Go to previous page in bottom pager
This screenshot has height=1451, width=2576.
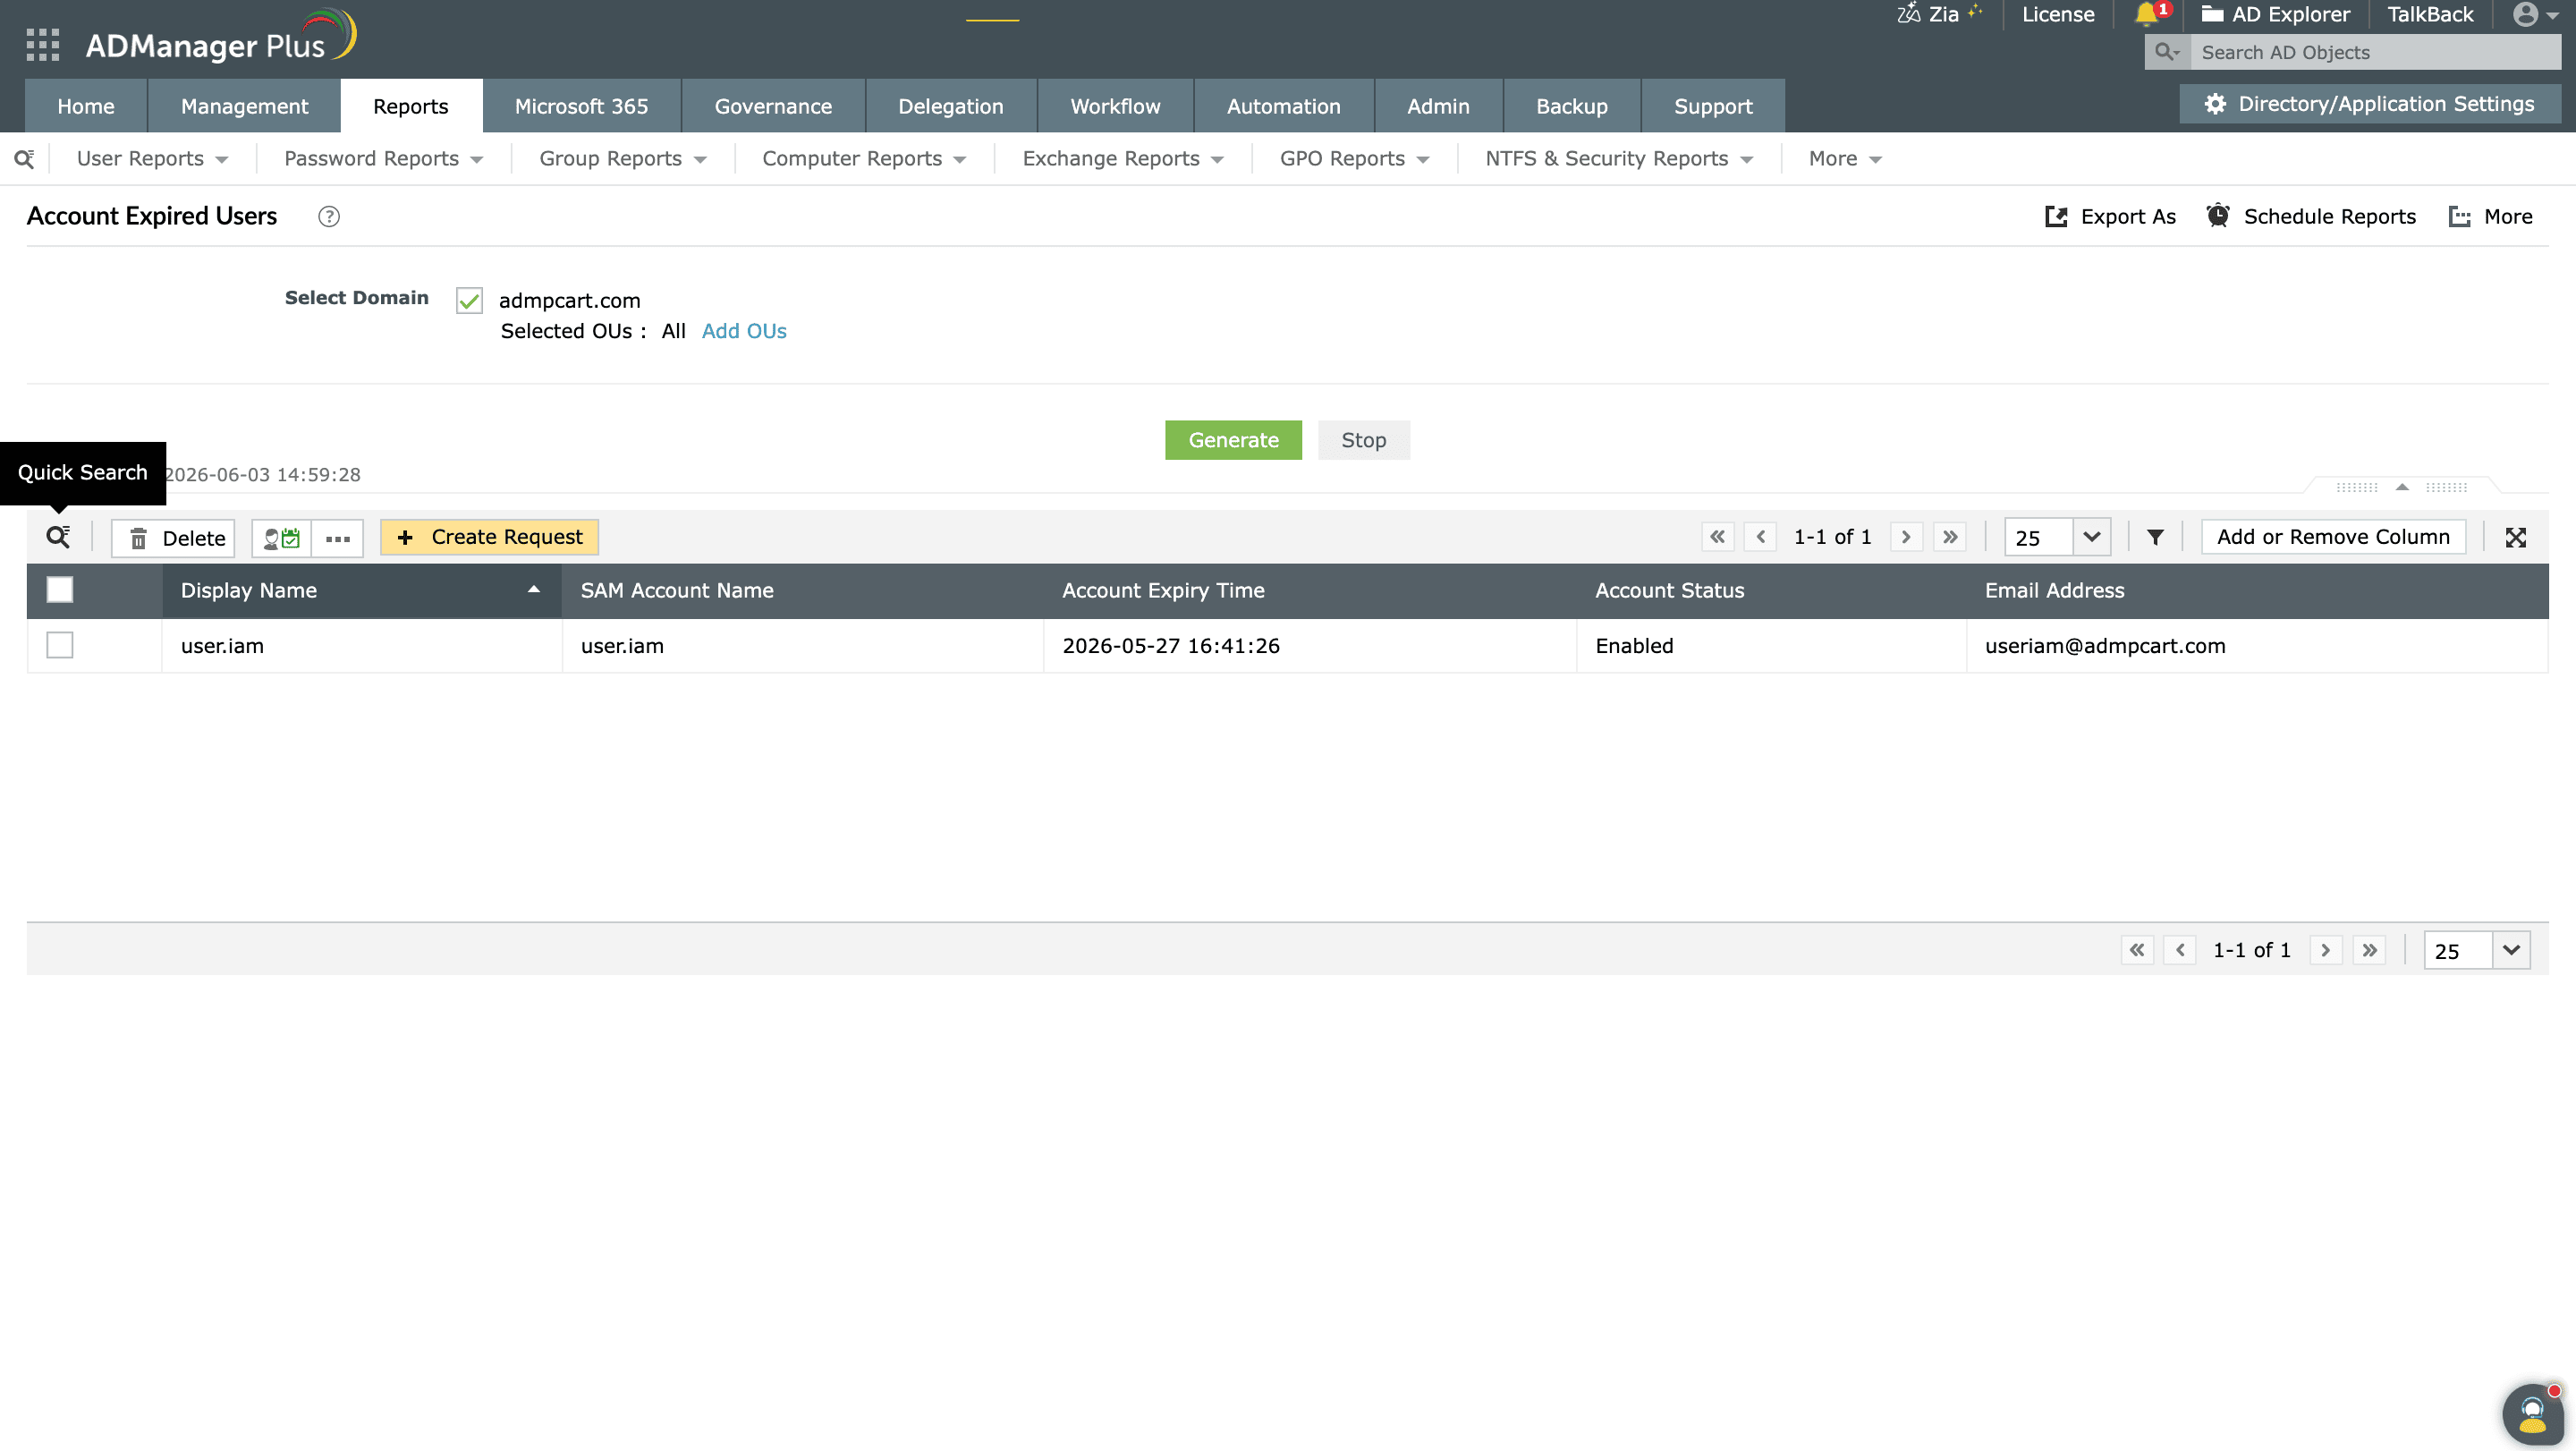2179,950
